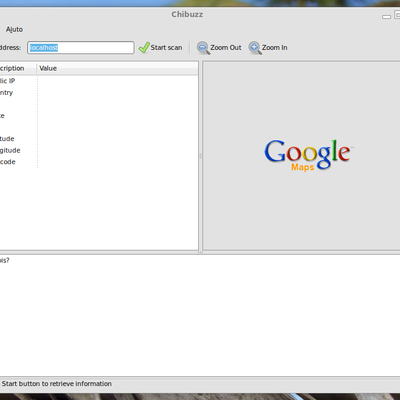
Task: Click the green checkmark Start scan icon
Action: [144, 48]
